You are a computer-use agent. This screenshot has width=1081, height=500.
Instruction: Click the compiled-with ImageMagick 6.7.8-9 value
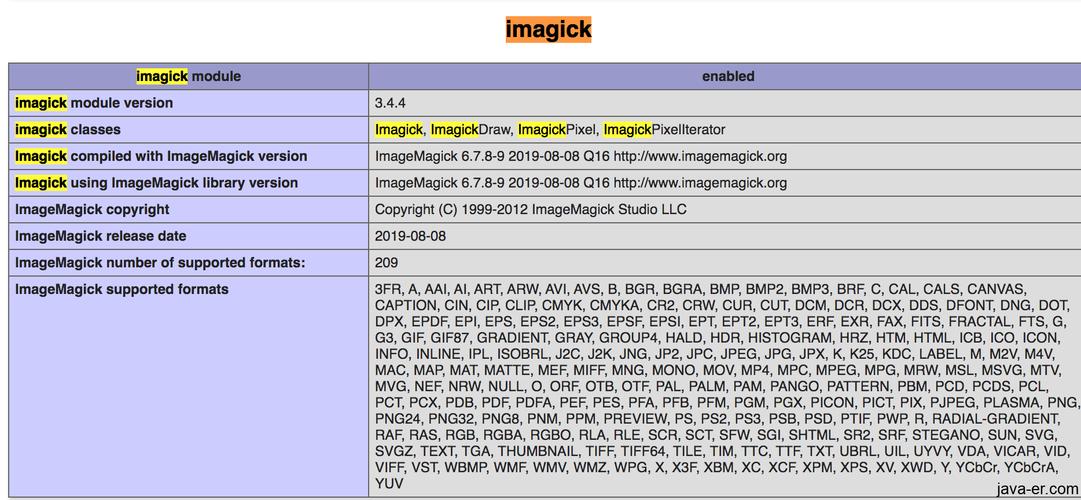(580, 156)
